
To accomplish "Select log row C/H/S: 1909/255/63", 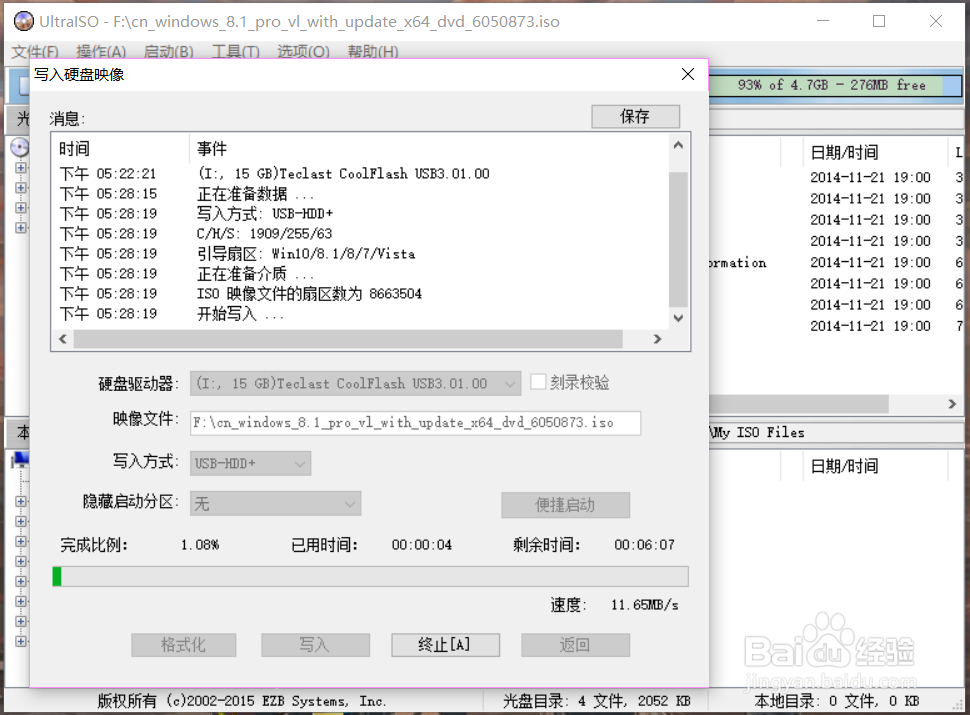I will tap(362, 233).
